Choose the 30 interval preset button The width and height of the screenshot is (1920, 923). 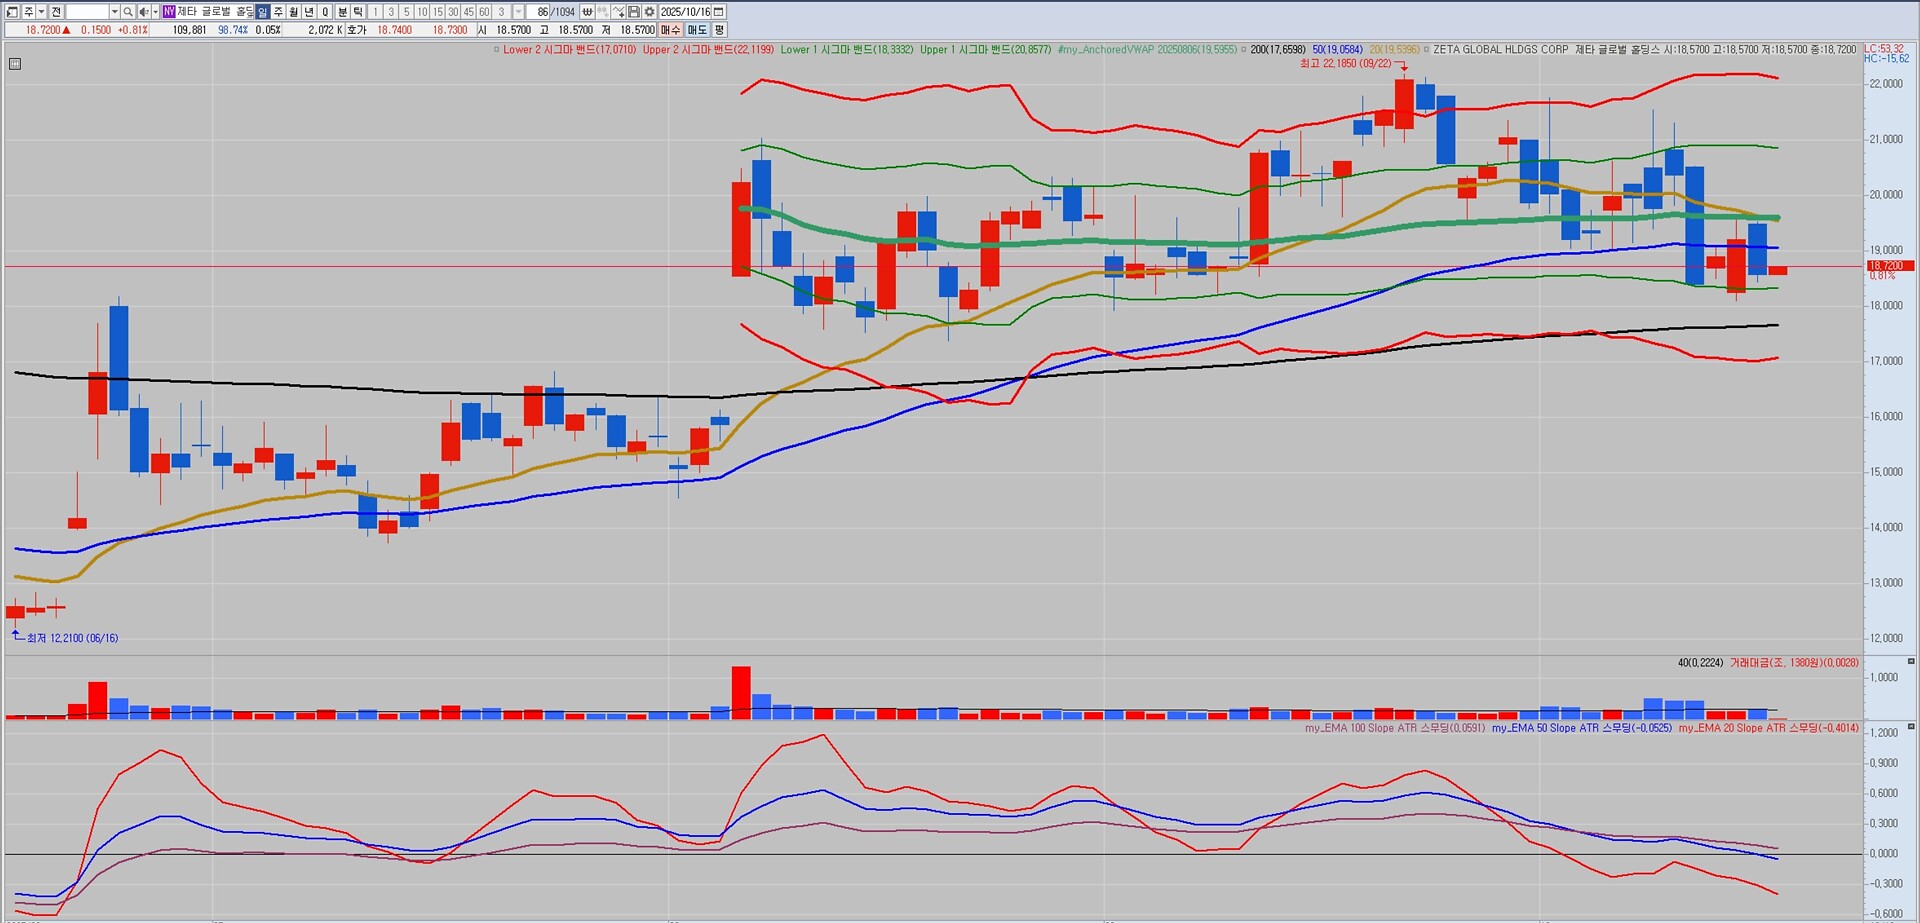(x=453, y=12)
